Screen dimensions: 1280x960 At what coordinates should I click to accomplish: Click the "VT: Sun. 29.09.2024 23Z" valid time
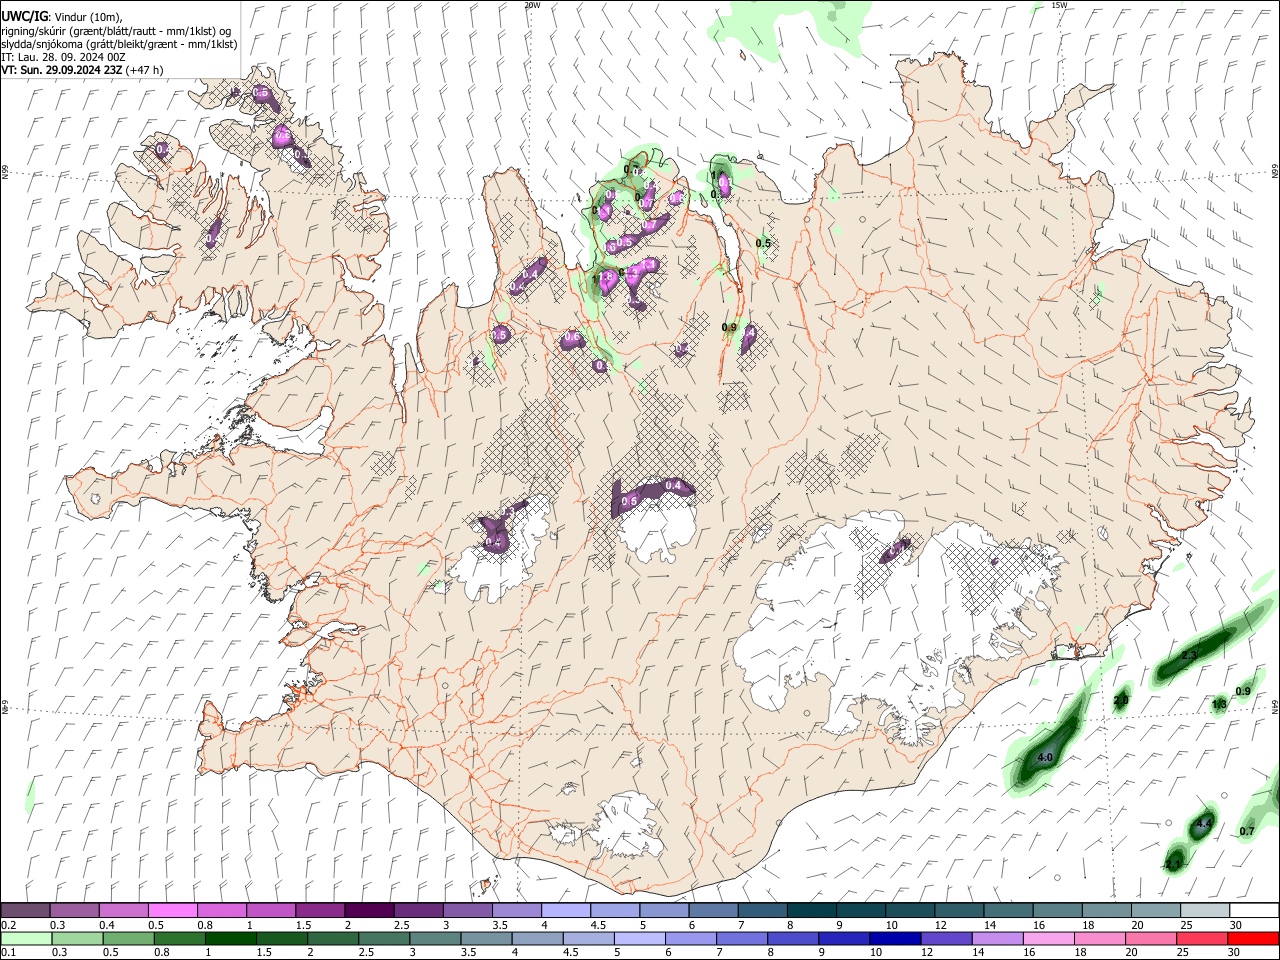click(x=62, y=70)
